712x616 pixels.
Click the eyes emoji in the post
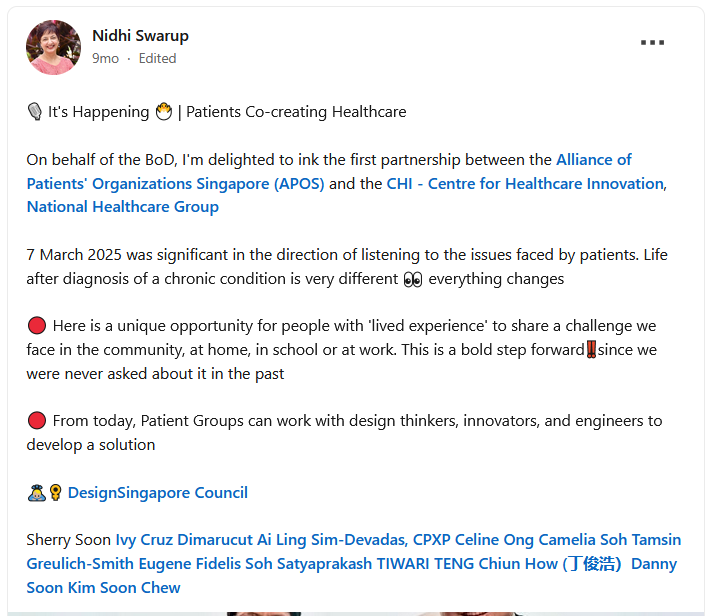[x=413, y=279]
